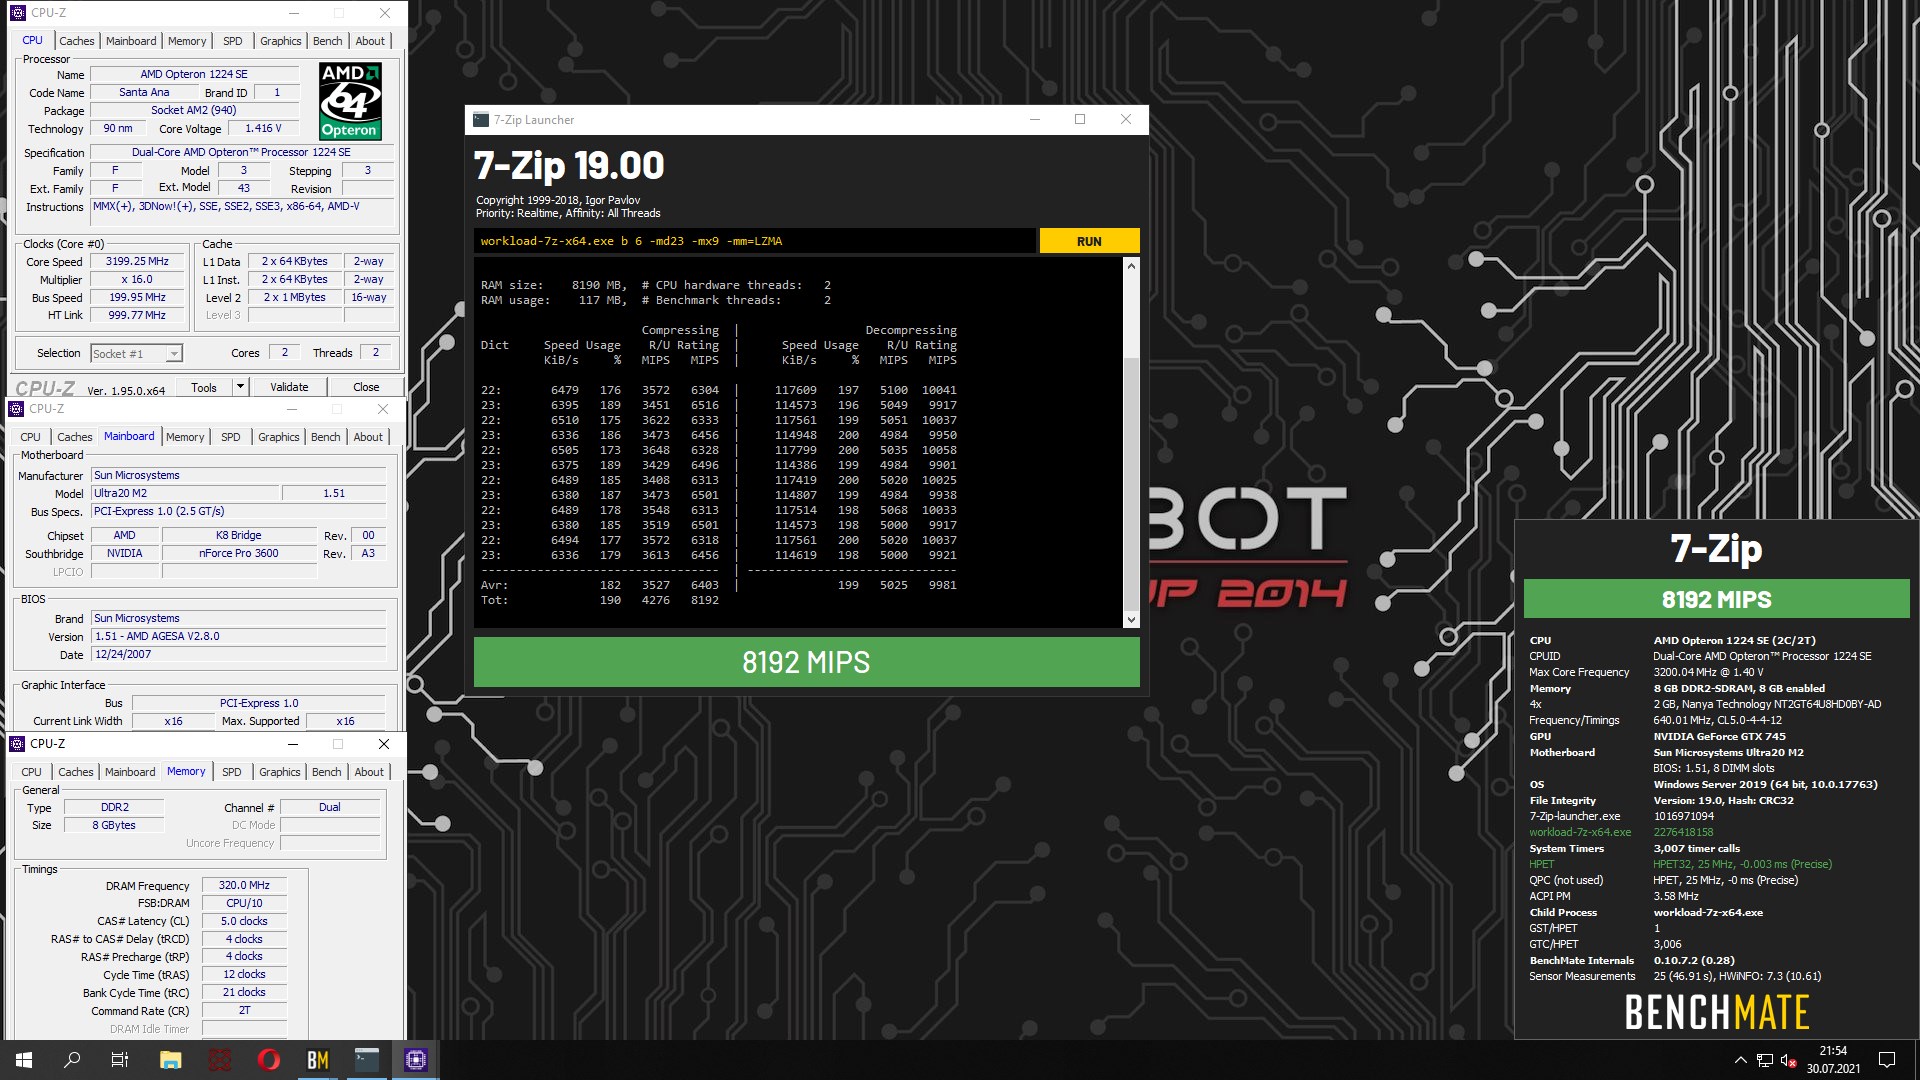Open the Bench tab in top CPU-Z window
The width and height of the screenshot is (1920, 1080).
(327, 41)
